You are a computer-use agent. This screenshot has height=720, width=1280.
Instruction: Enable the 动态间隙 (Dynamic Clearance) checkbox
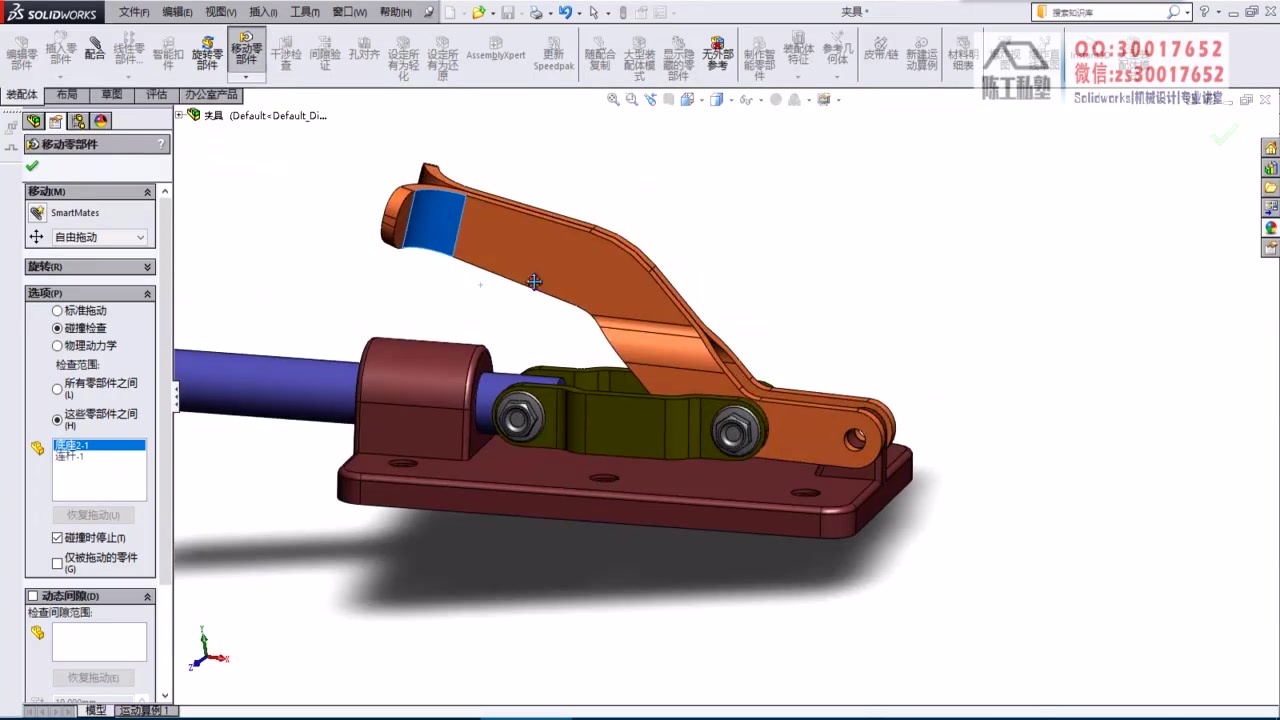coord(33,596)
